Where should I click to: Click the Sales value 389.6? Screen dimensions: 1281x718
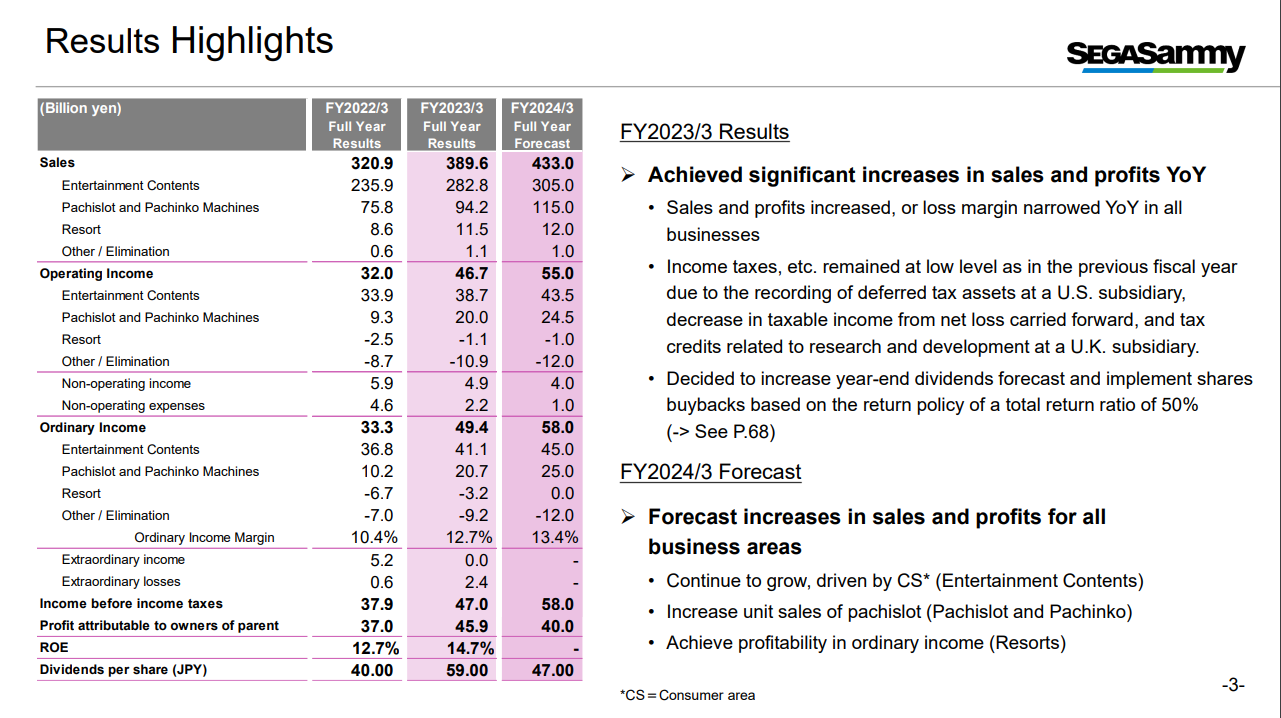[467, 163]
